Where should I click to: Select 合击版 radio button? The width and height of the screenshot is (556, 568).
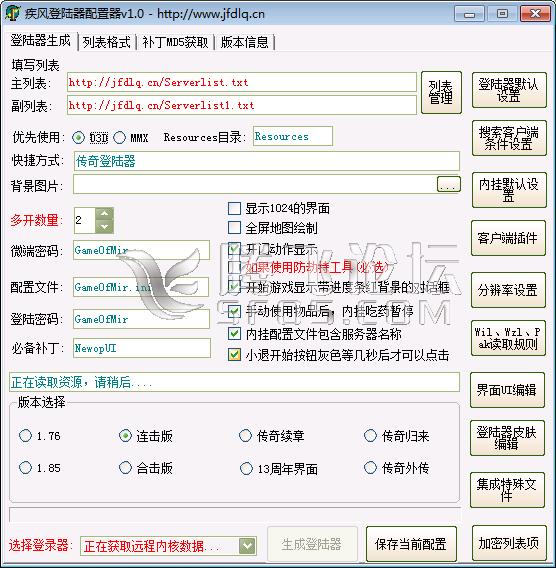point(125,468)
